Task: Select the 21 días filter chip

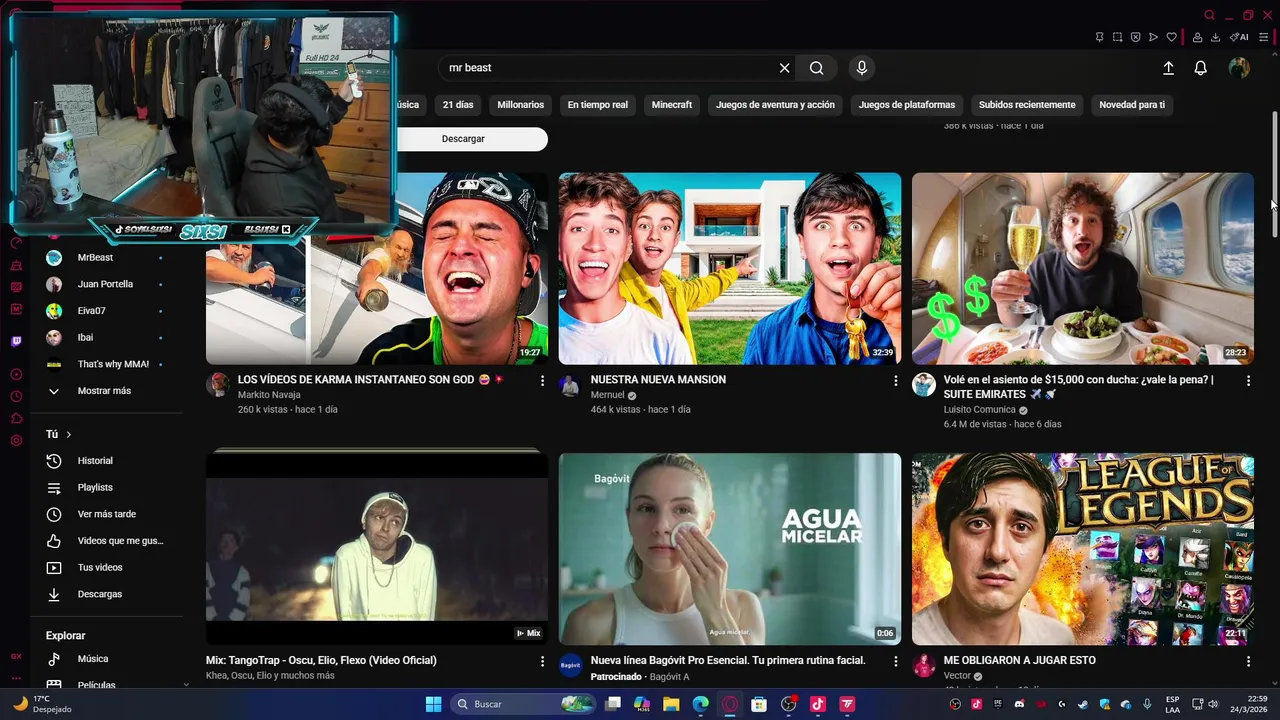Action: coord(458,105)
